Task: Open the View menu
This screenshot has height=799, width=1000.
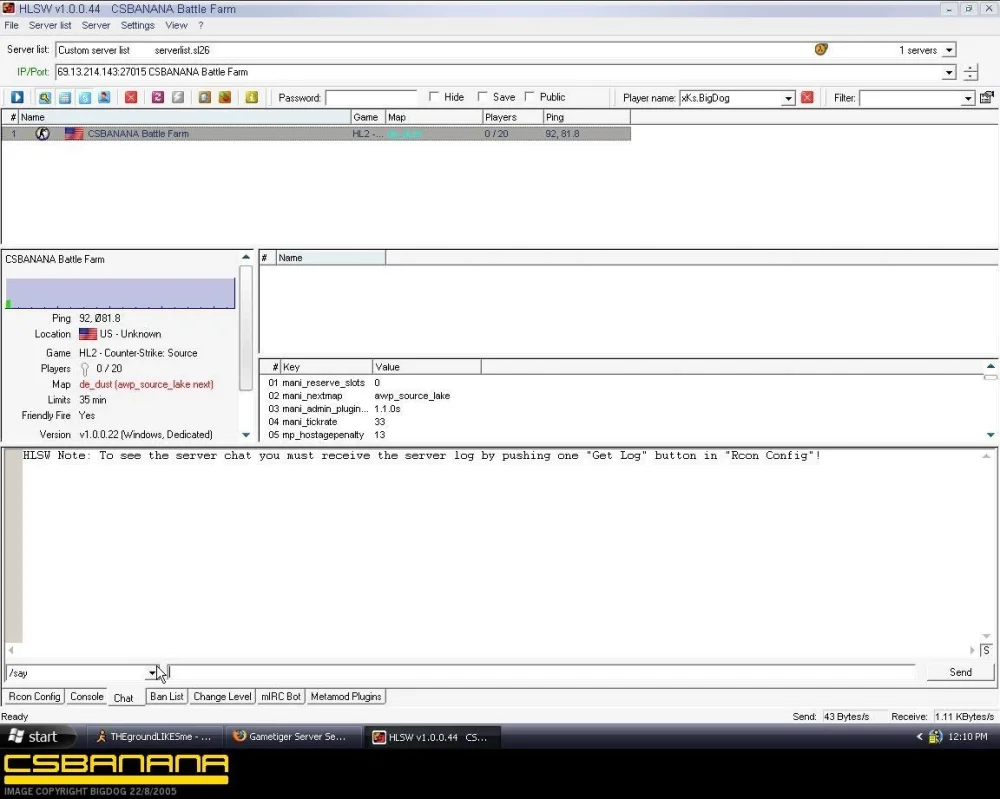Action: coord(176,26)
